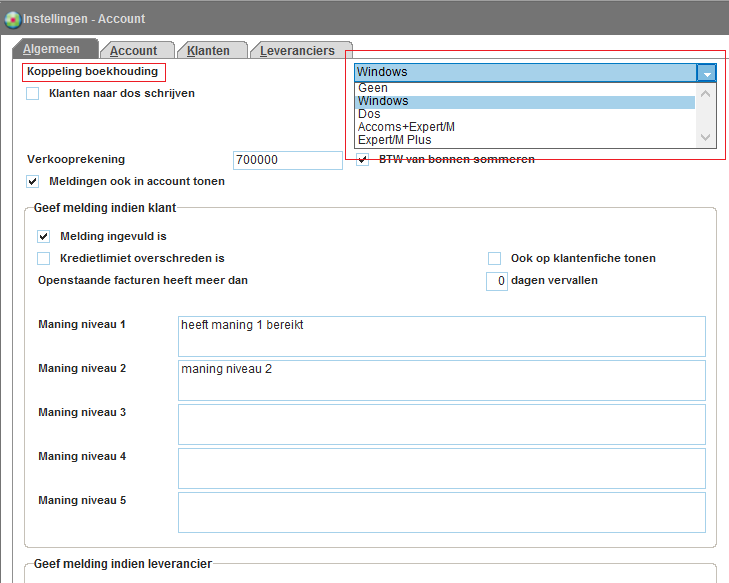Enable Kredietlimiet overschreden is checkbox
729x583 pixels.
coord(43,259)
